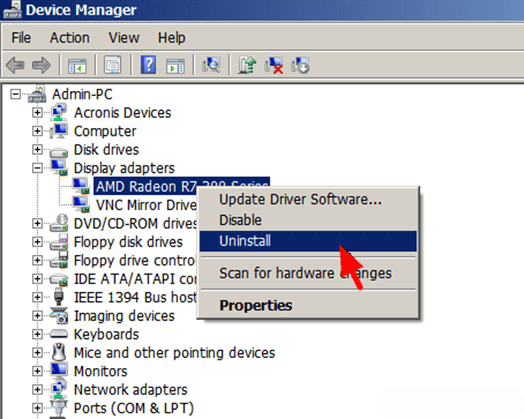Viewport: 524px width, 419px height.
Task: Expand the Acronis Devices category
Action: [37, 113]
